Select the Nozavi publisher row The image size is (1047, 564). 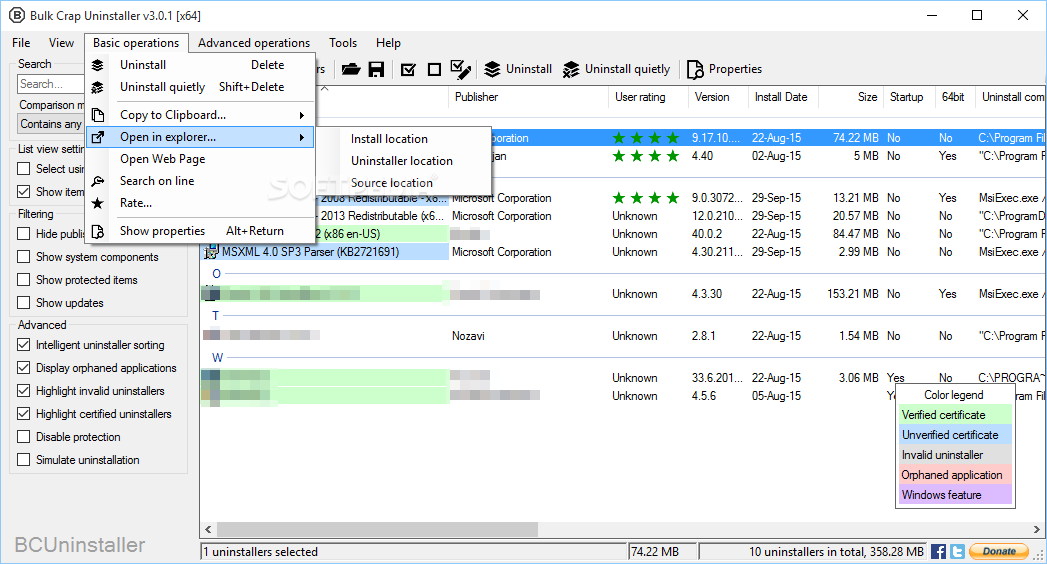621,336
